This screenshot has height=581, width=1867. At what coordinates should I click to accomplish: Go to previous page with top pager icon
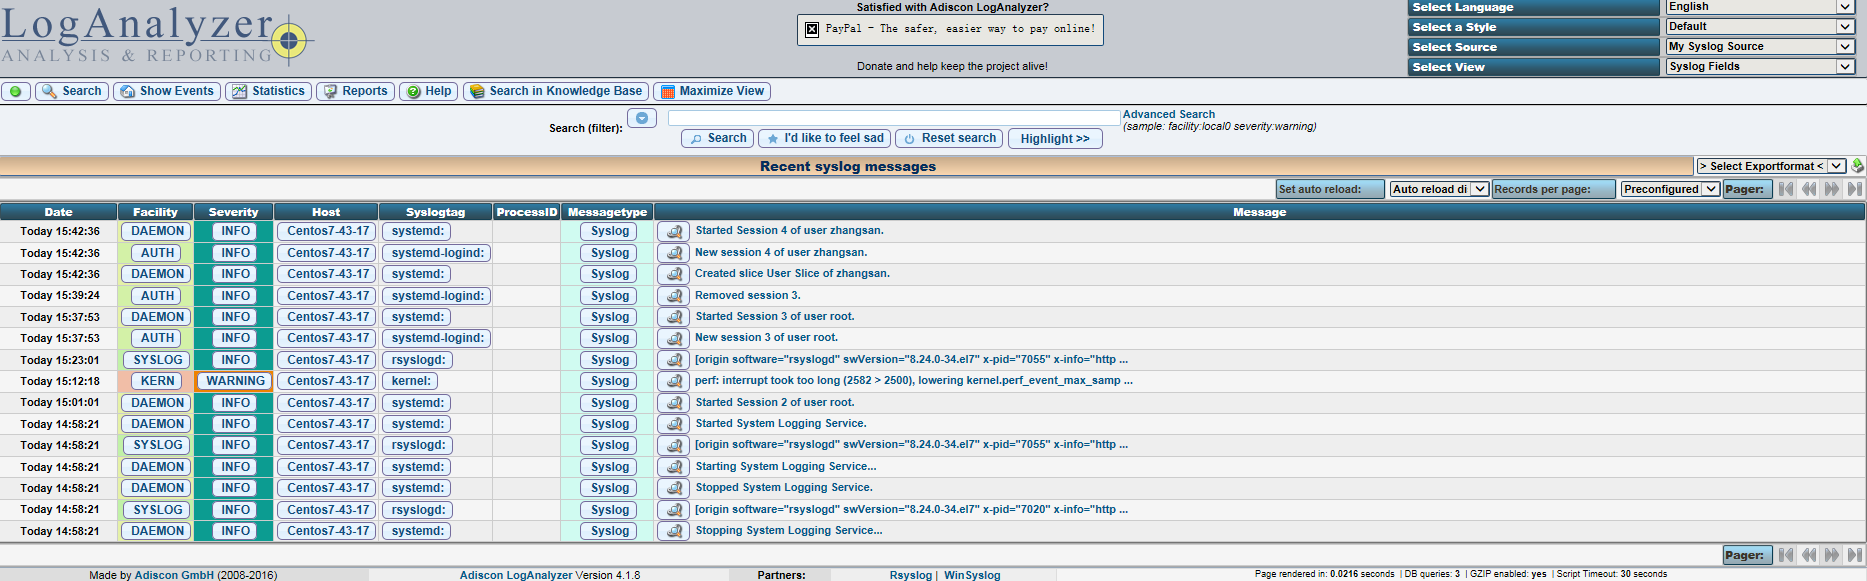click(x=1809, y=189)
